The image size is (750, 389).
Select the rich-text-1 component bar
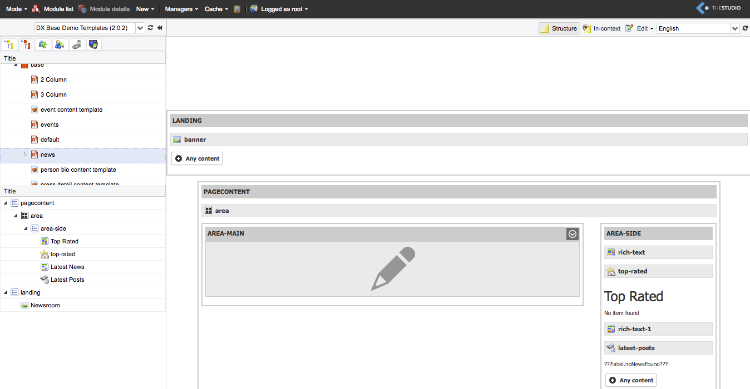(x=658, y=329)
